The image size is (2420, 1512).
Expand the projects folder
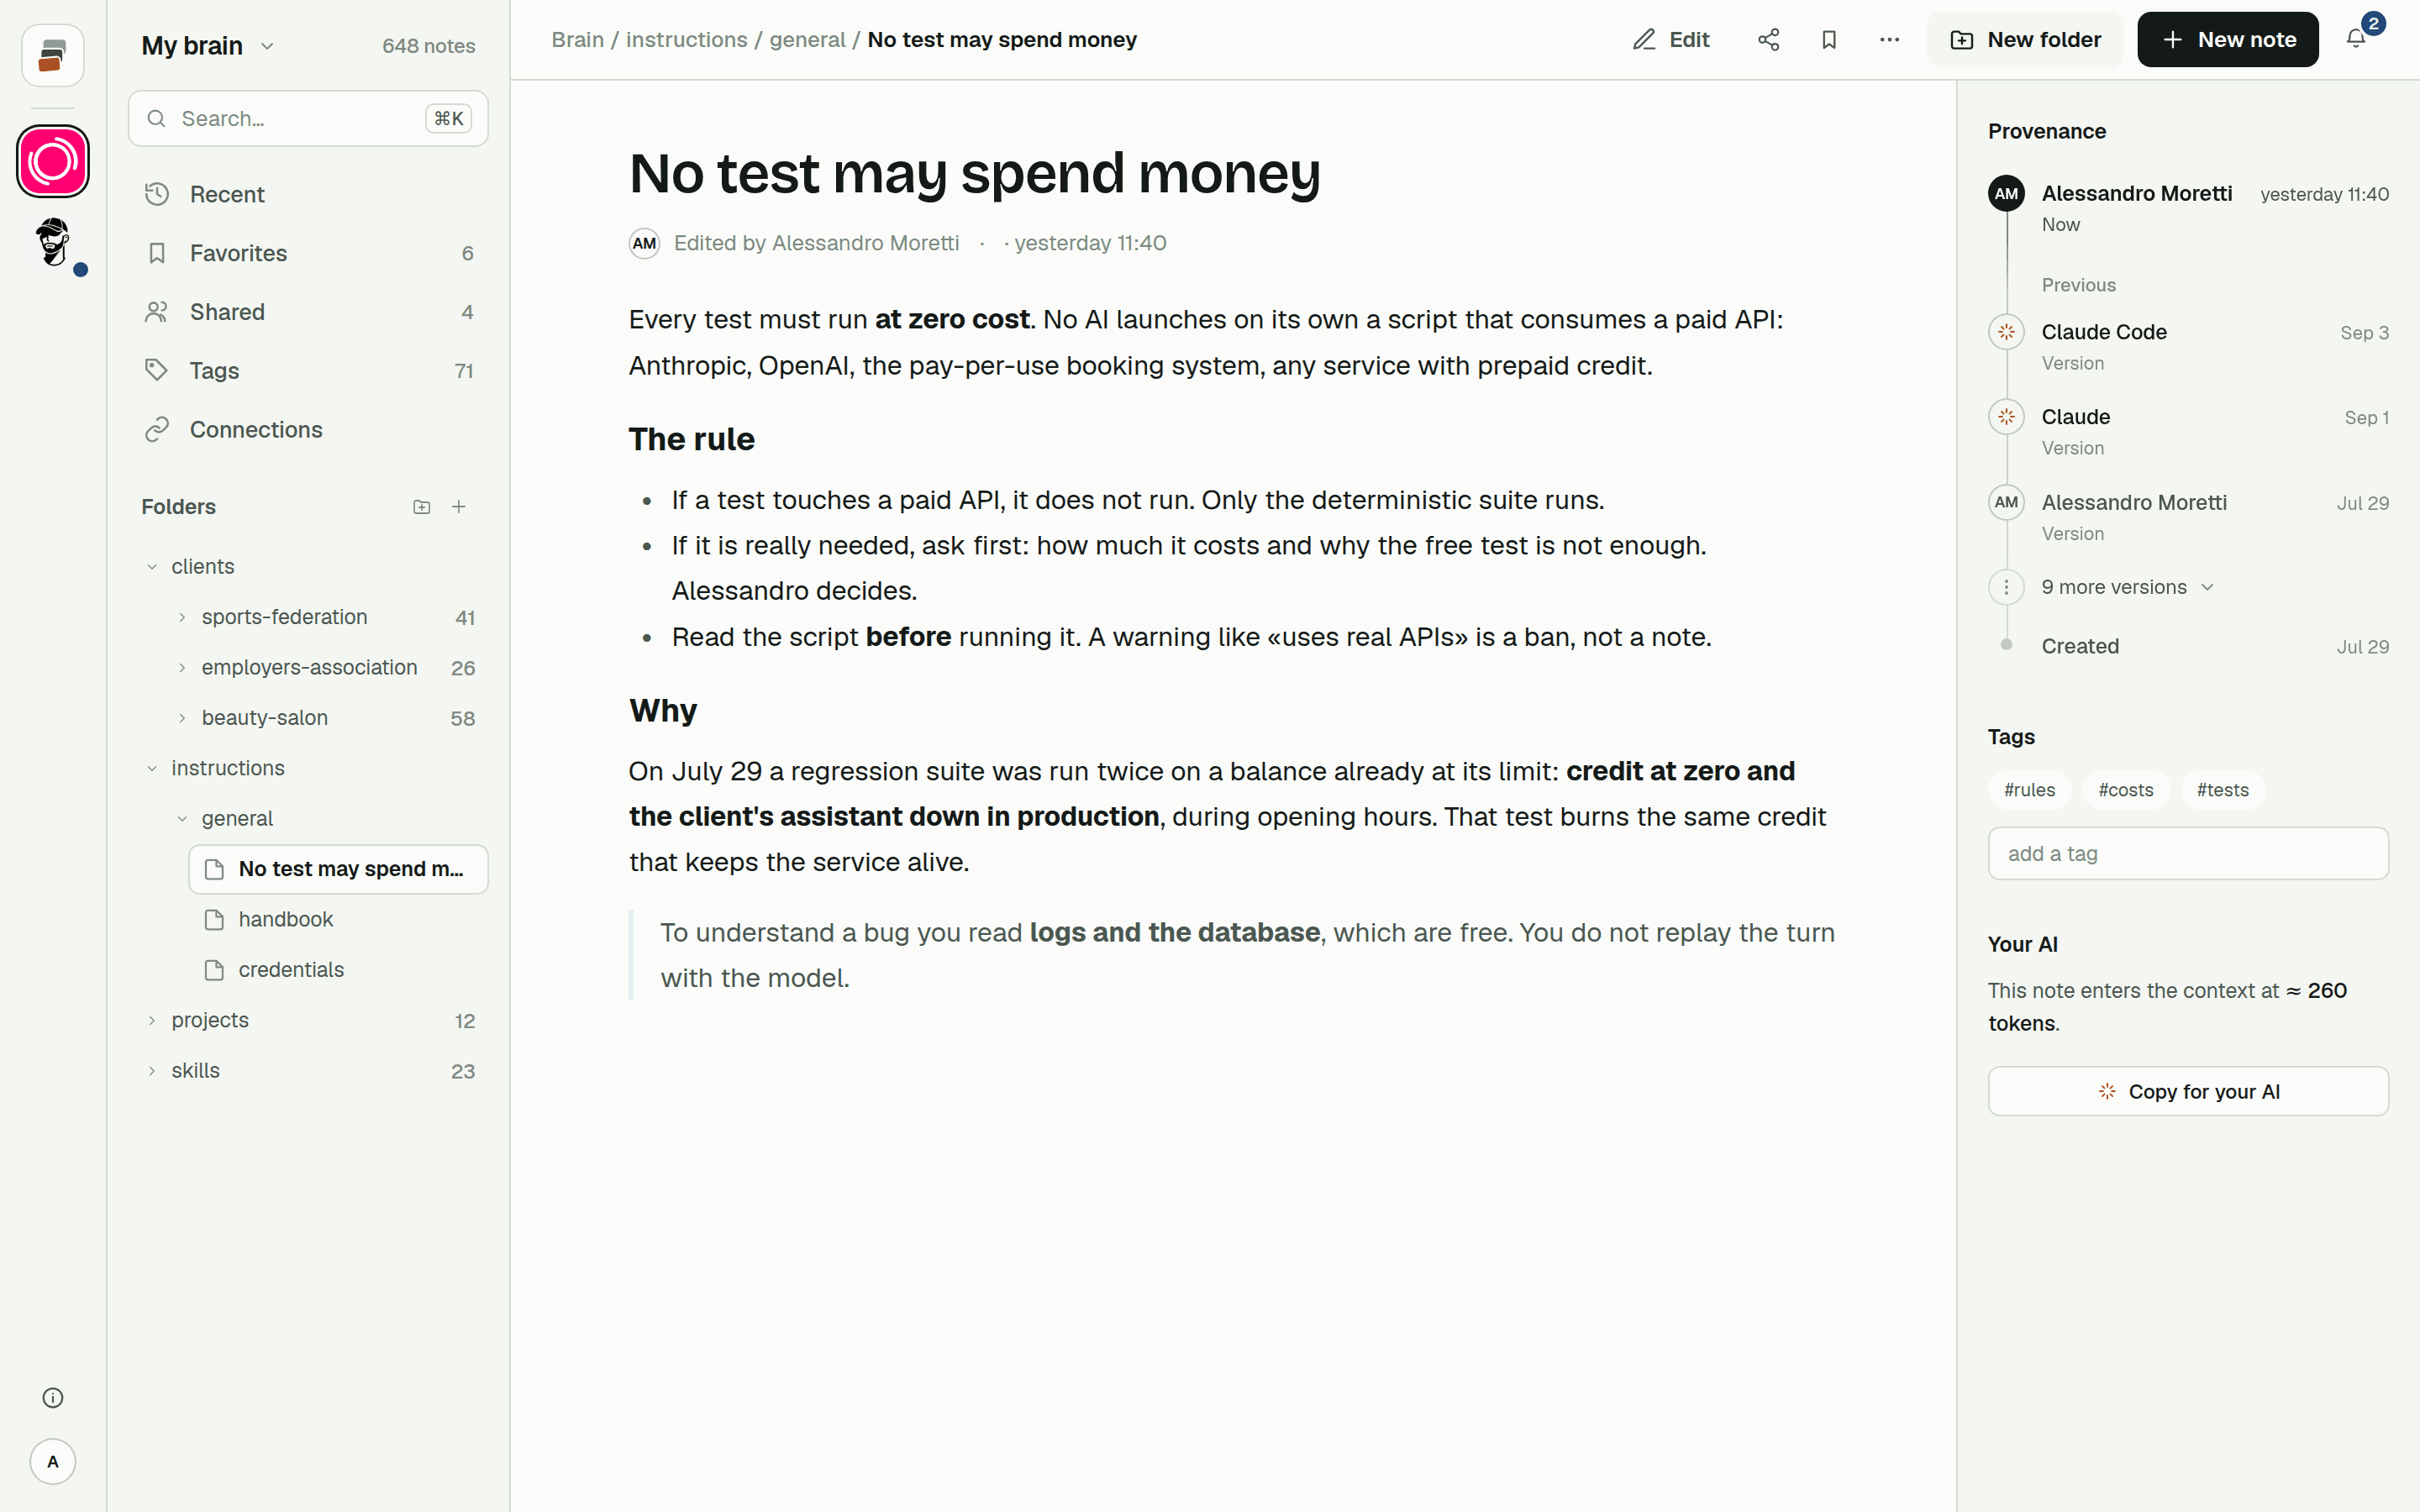coord(152,1020)
